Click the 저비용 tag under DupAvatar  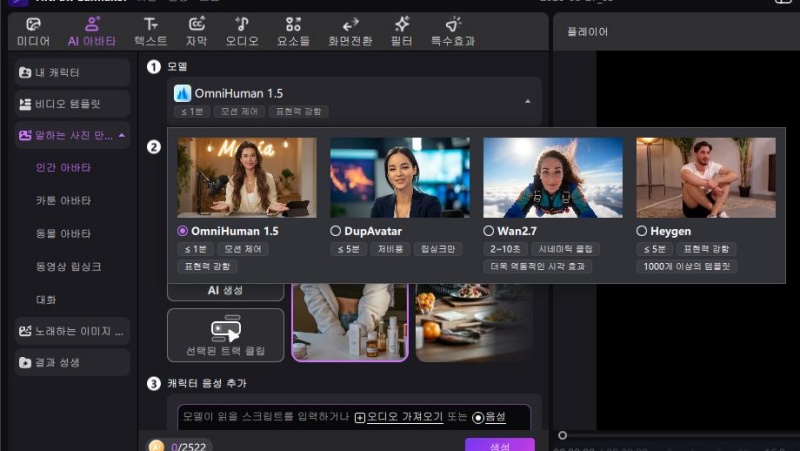coord(390,249)
